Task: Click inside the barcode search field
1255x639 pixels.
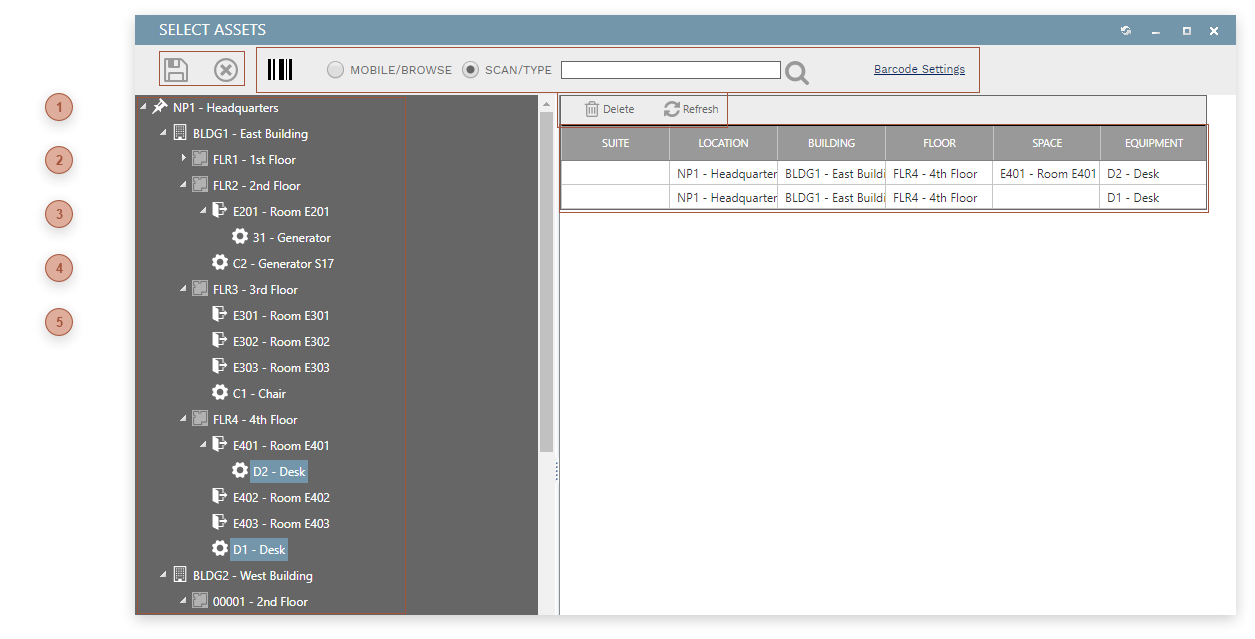Action: point(670,69)
